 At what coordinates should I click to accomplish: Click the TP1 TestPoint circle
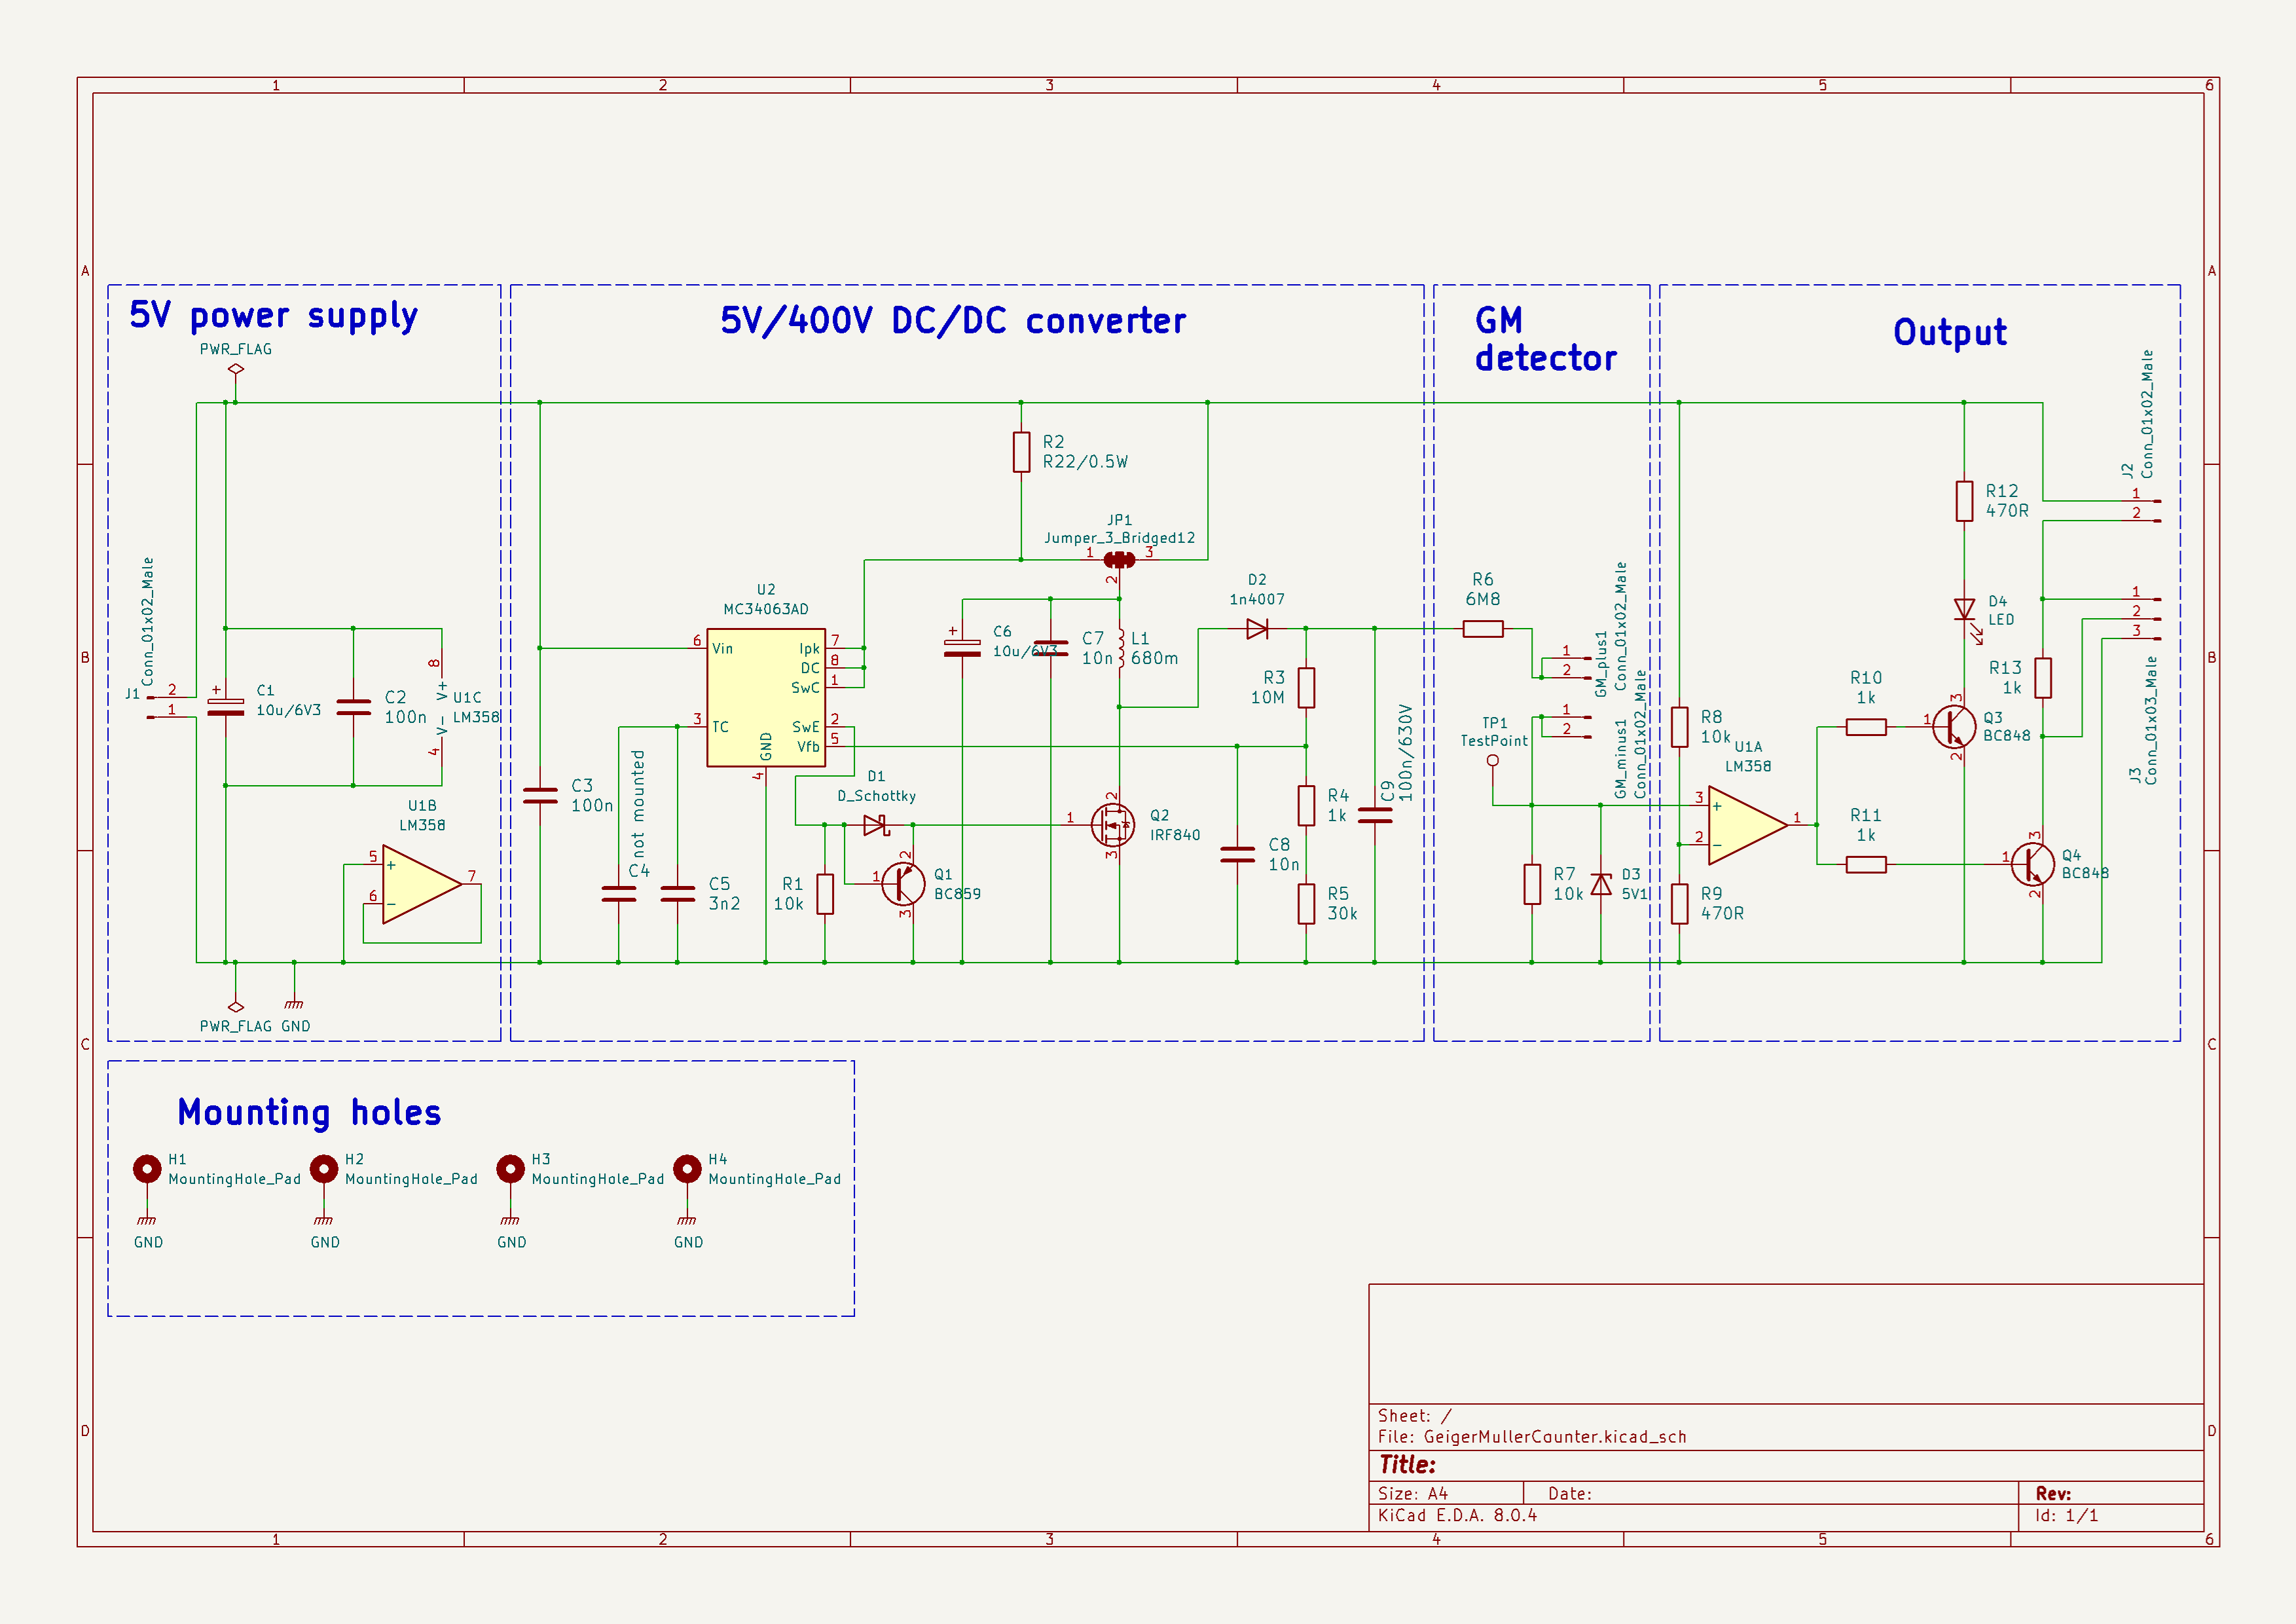tap(1493, 761)
